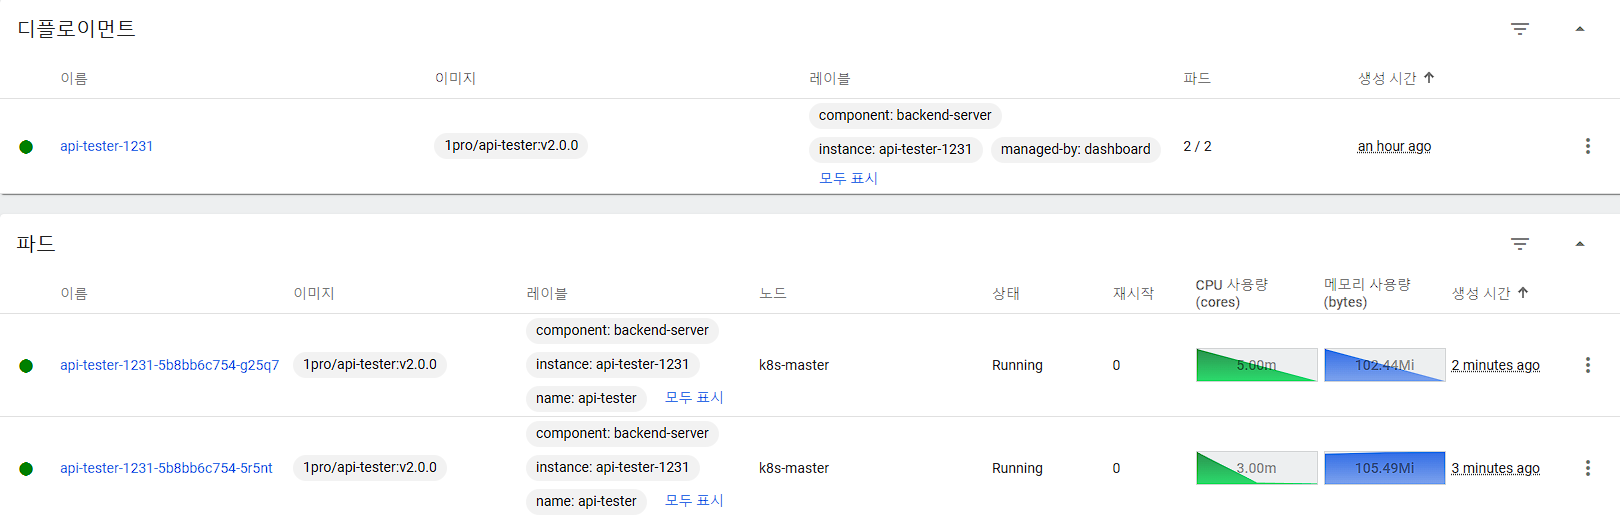Click CPU usage graph showing 5.00m

1256,365
